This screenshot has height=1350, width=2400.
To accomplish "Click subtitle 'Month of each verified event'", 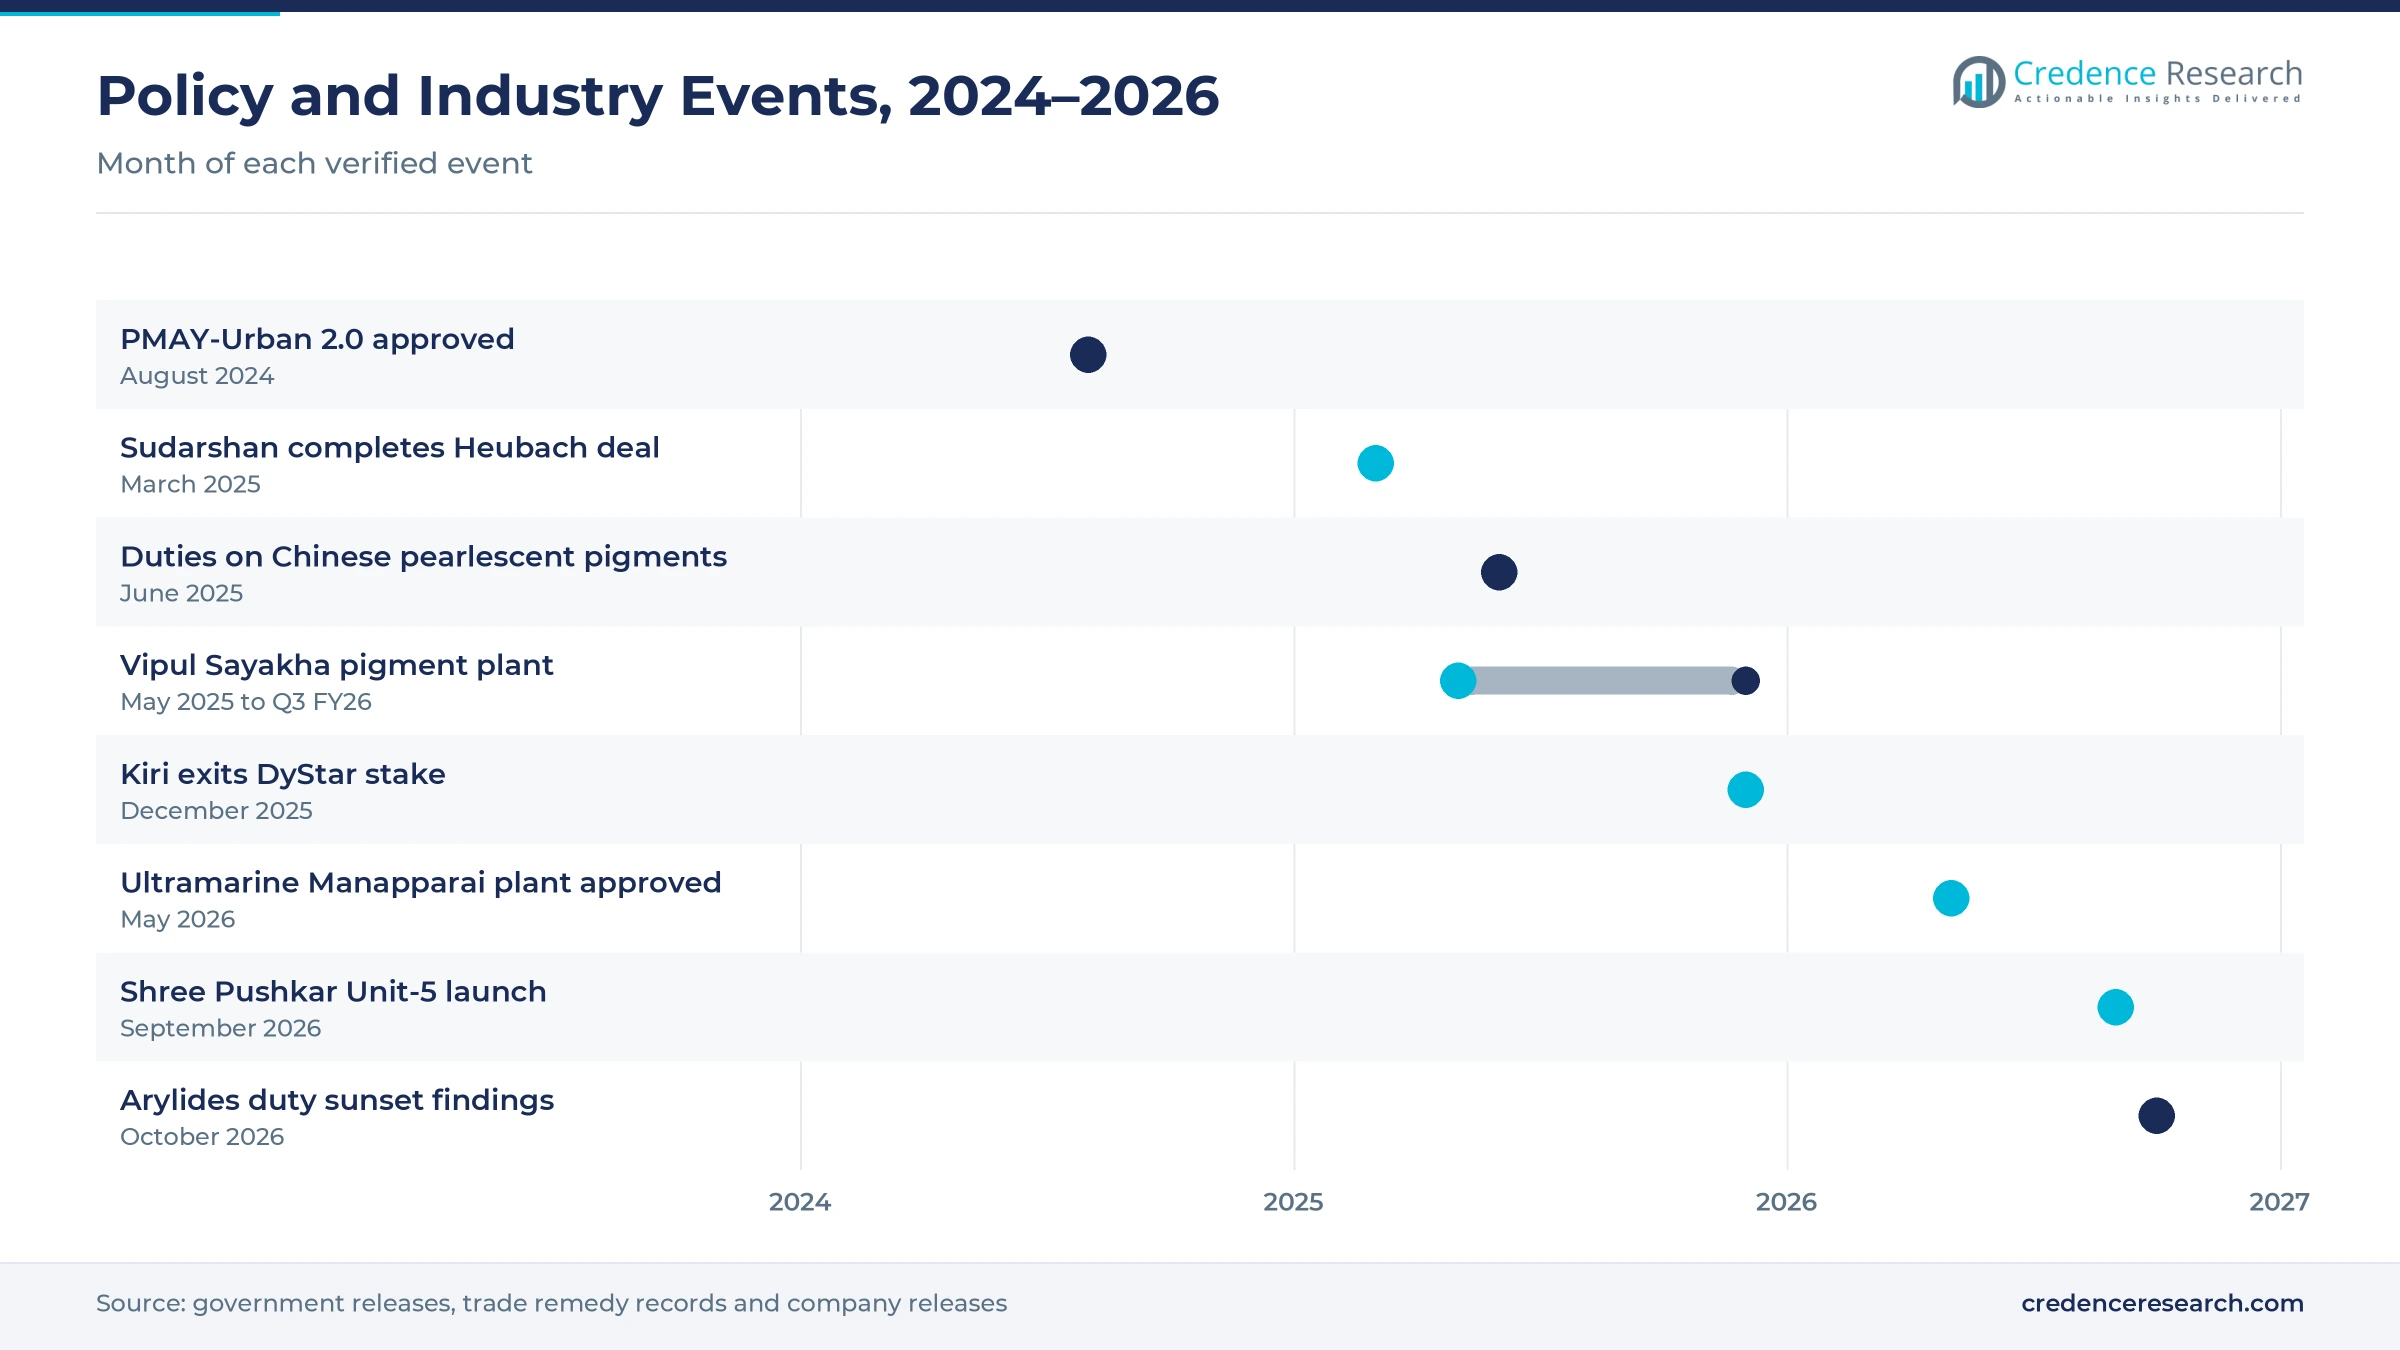I will point(314,163).
